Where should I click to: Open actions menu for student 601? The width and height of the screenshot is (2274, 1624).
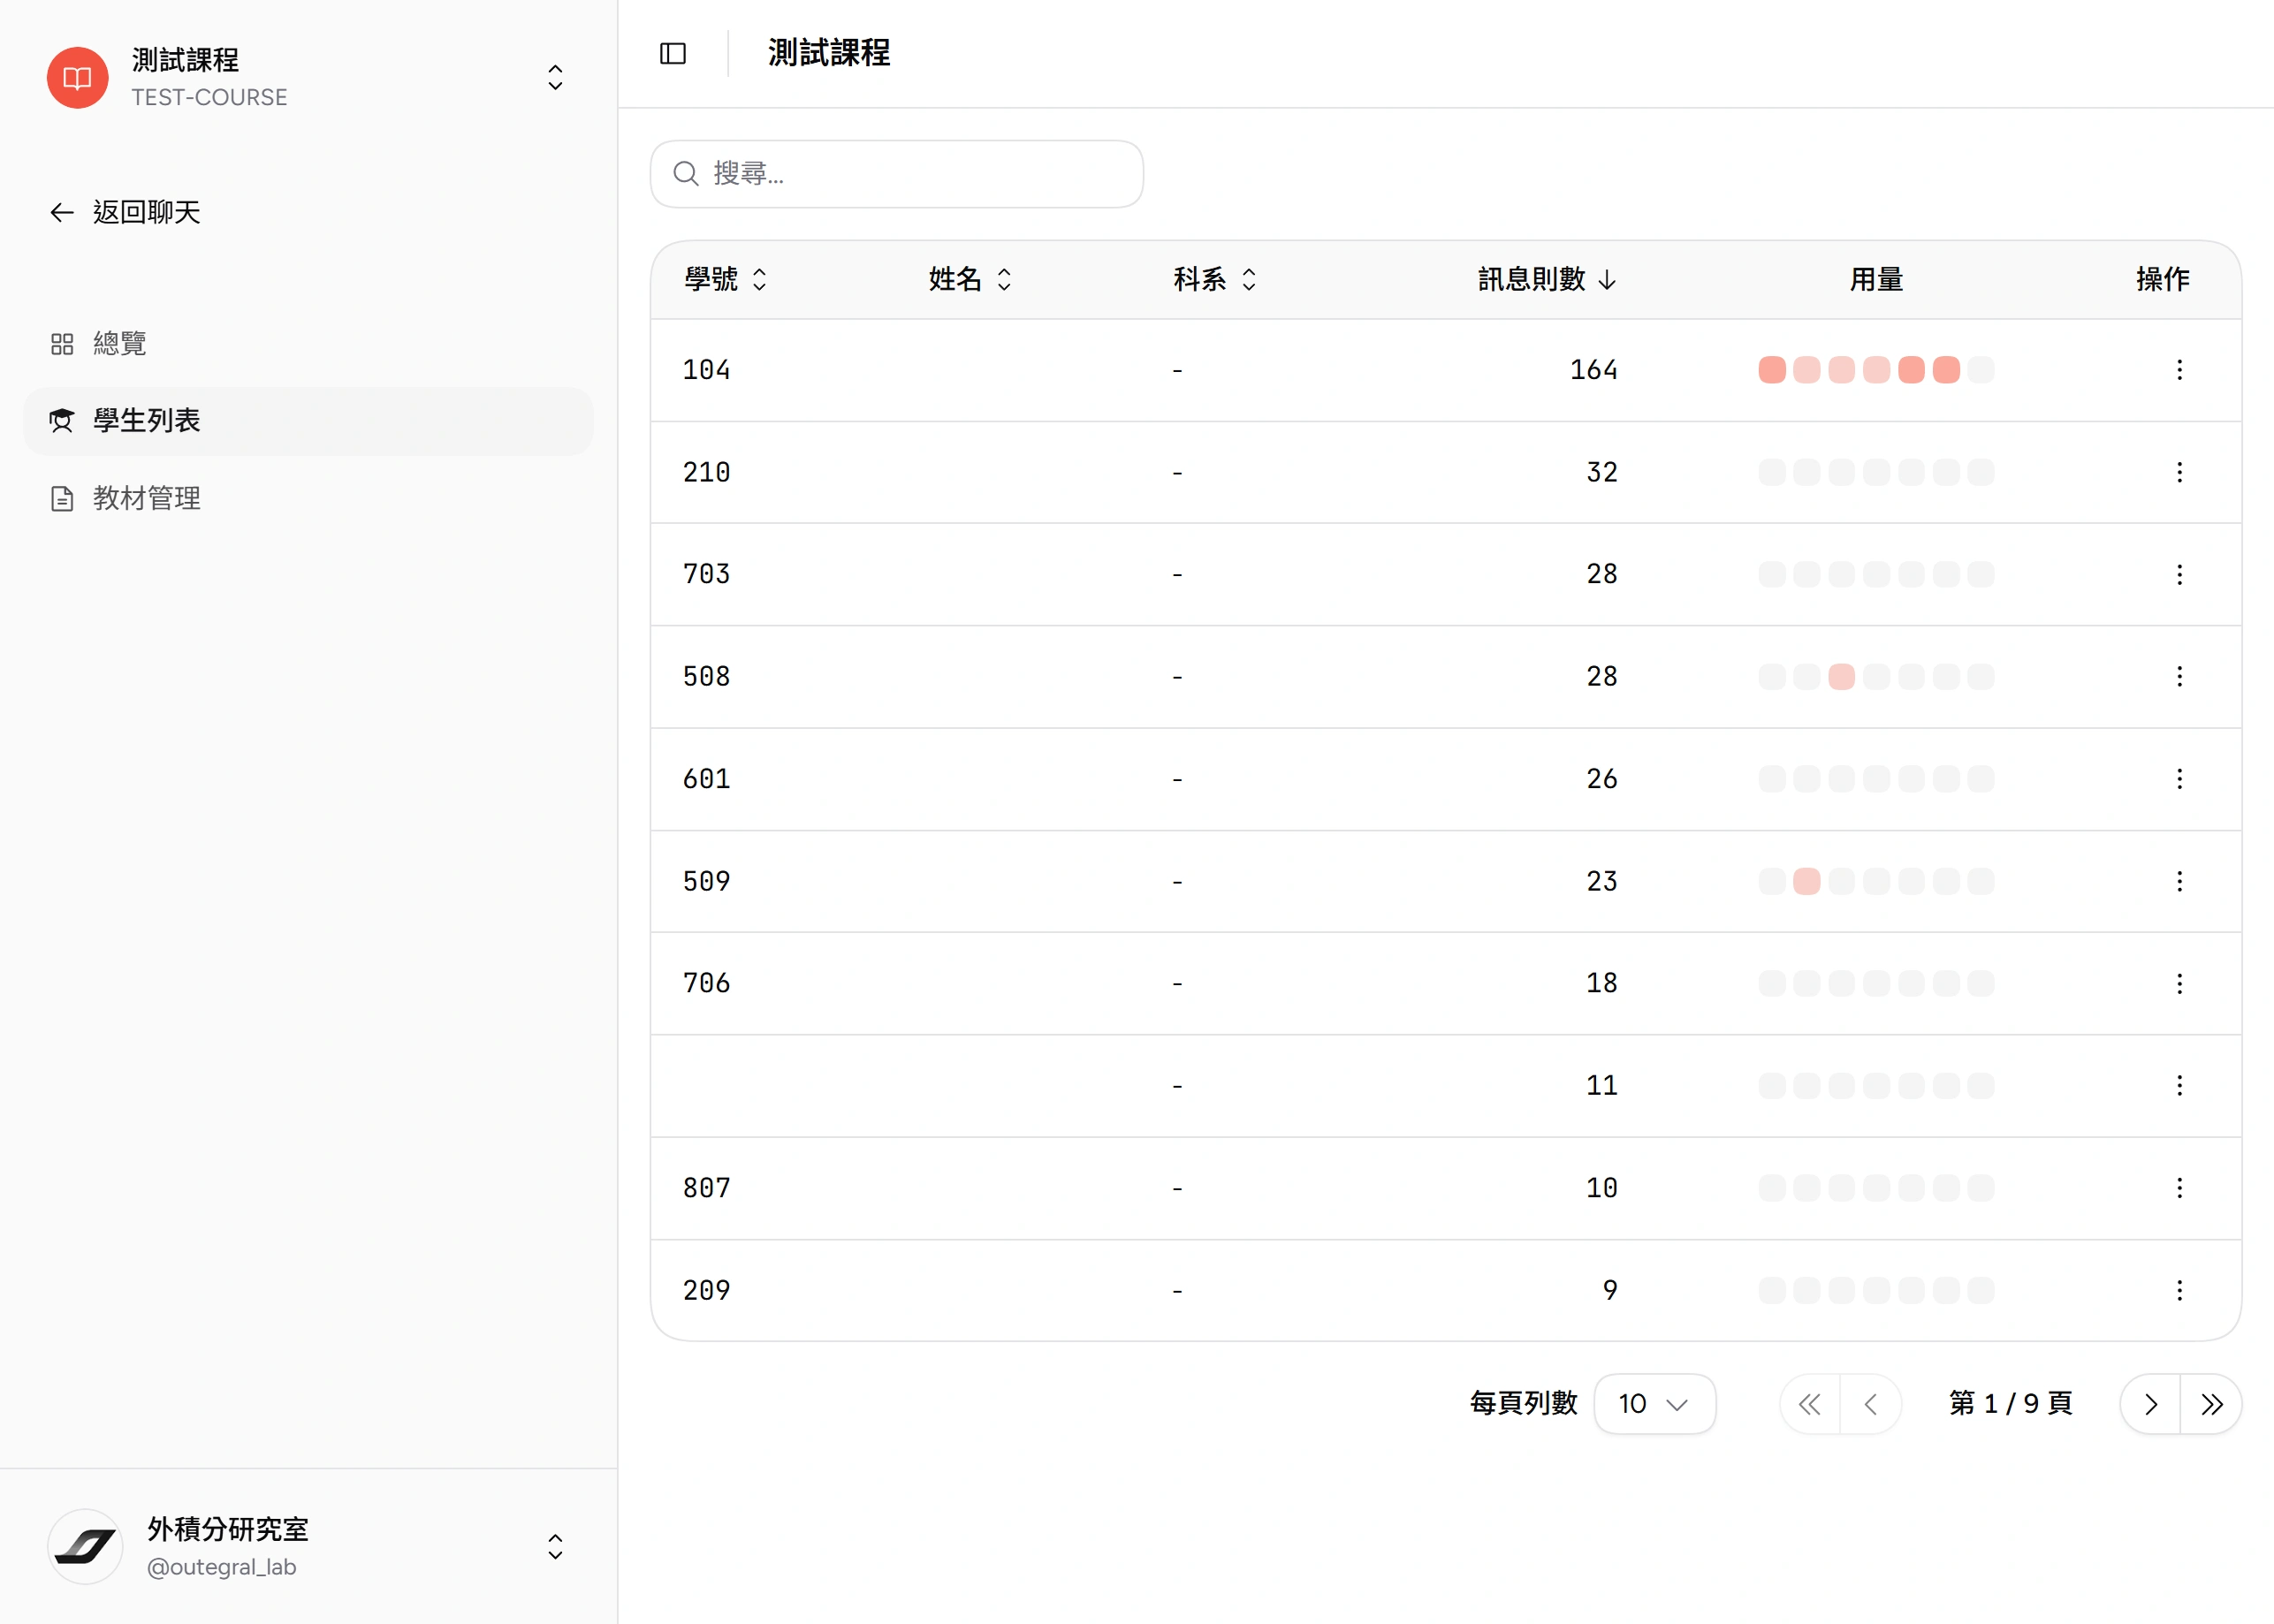(x=2179, y=779)
